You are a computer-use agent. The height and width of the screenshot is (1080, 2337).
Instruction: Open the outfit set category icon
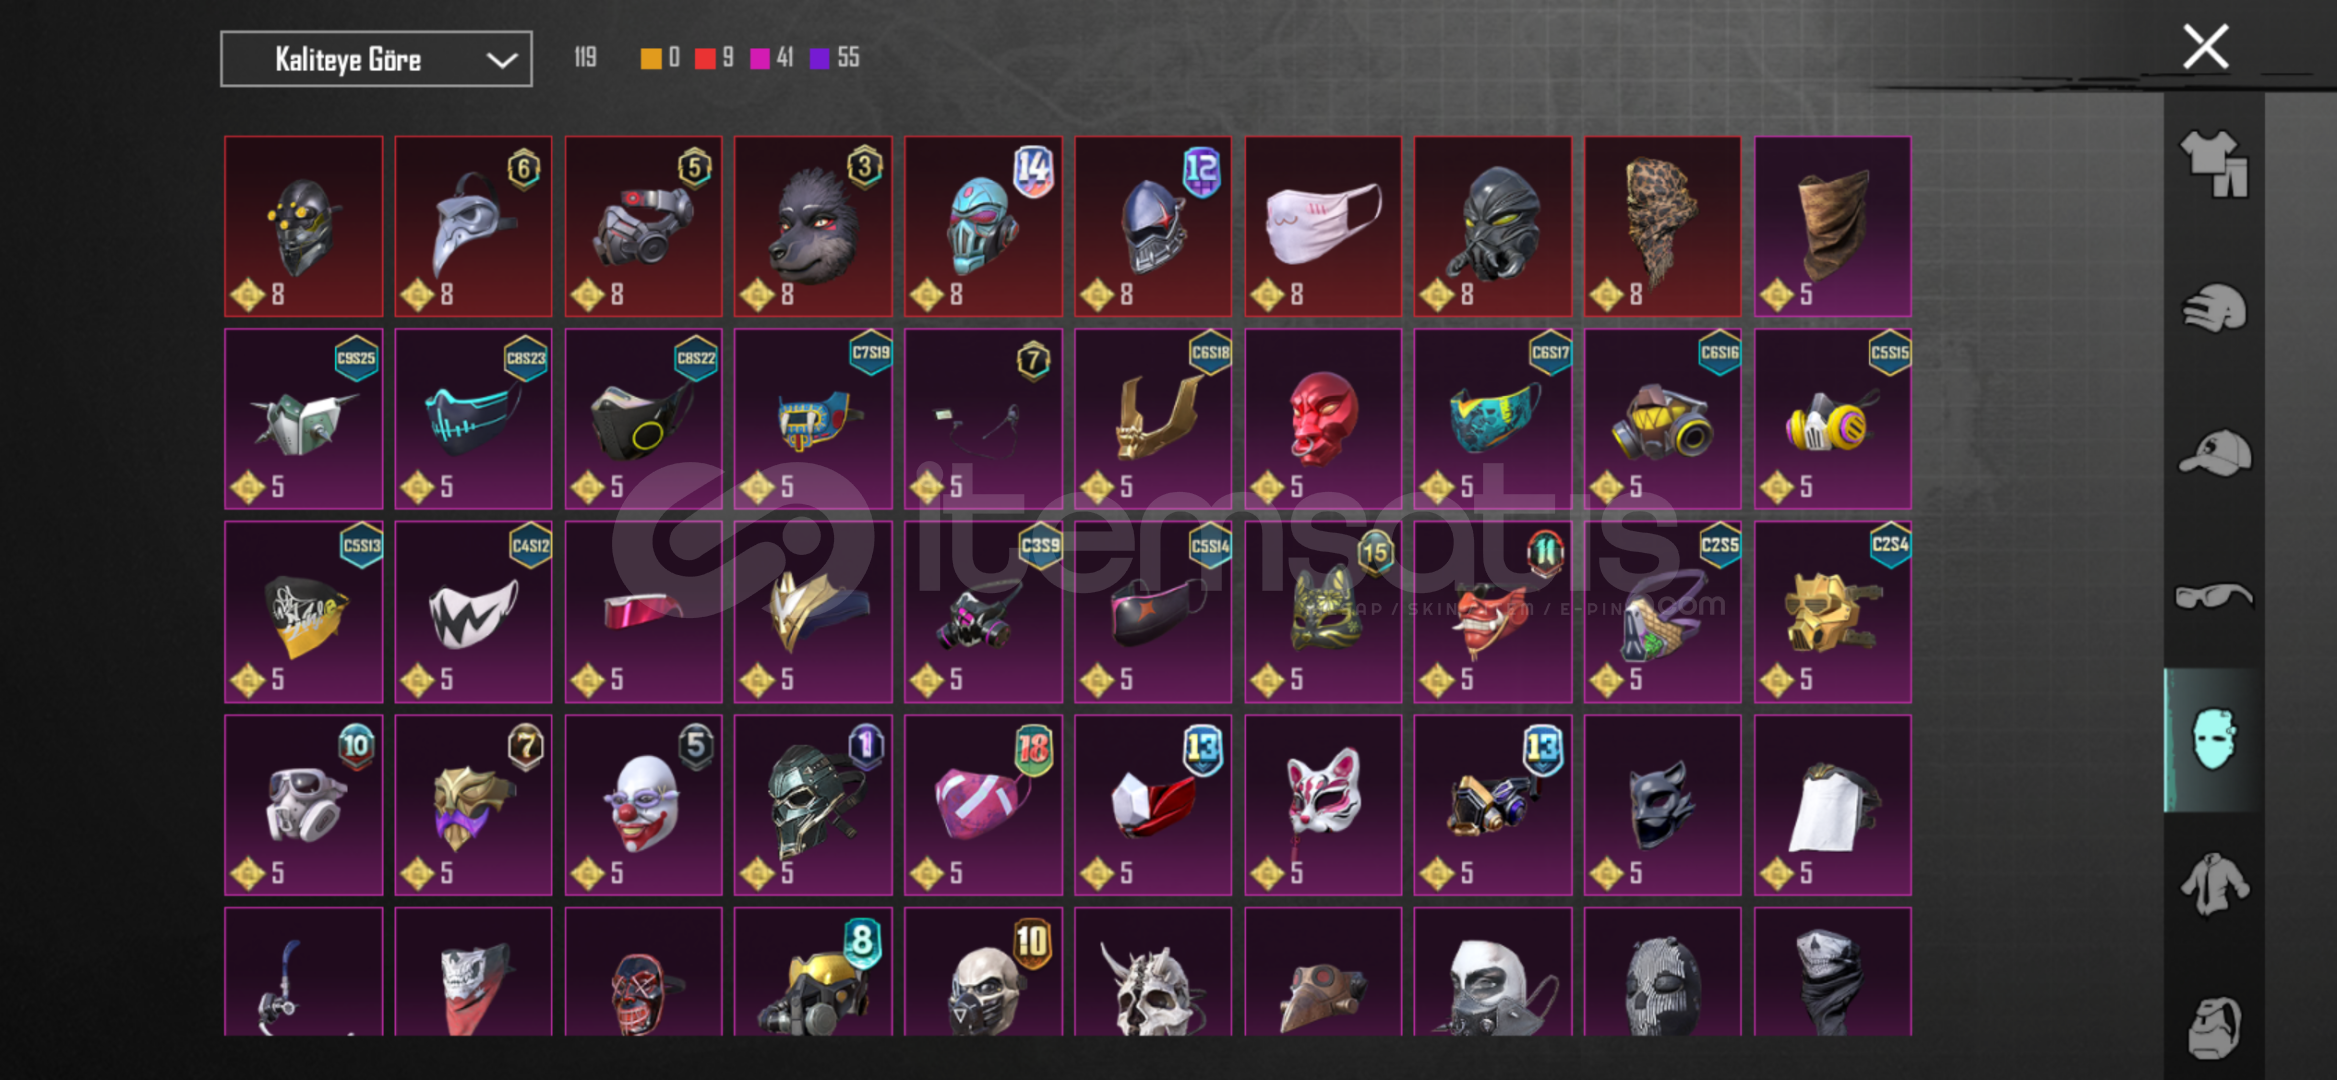2214,163
